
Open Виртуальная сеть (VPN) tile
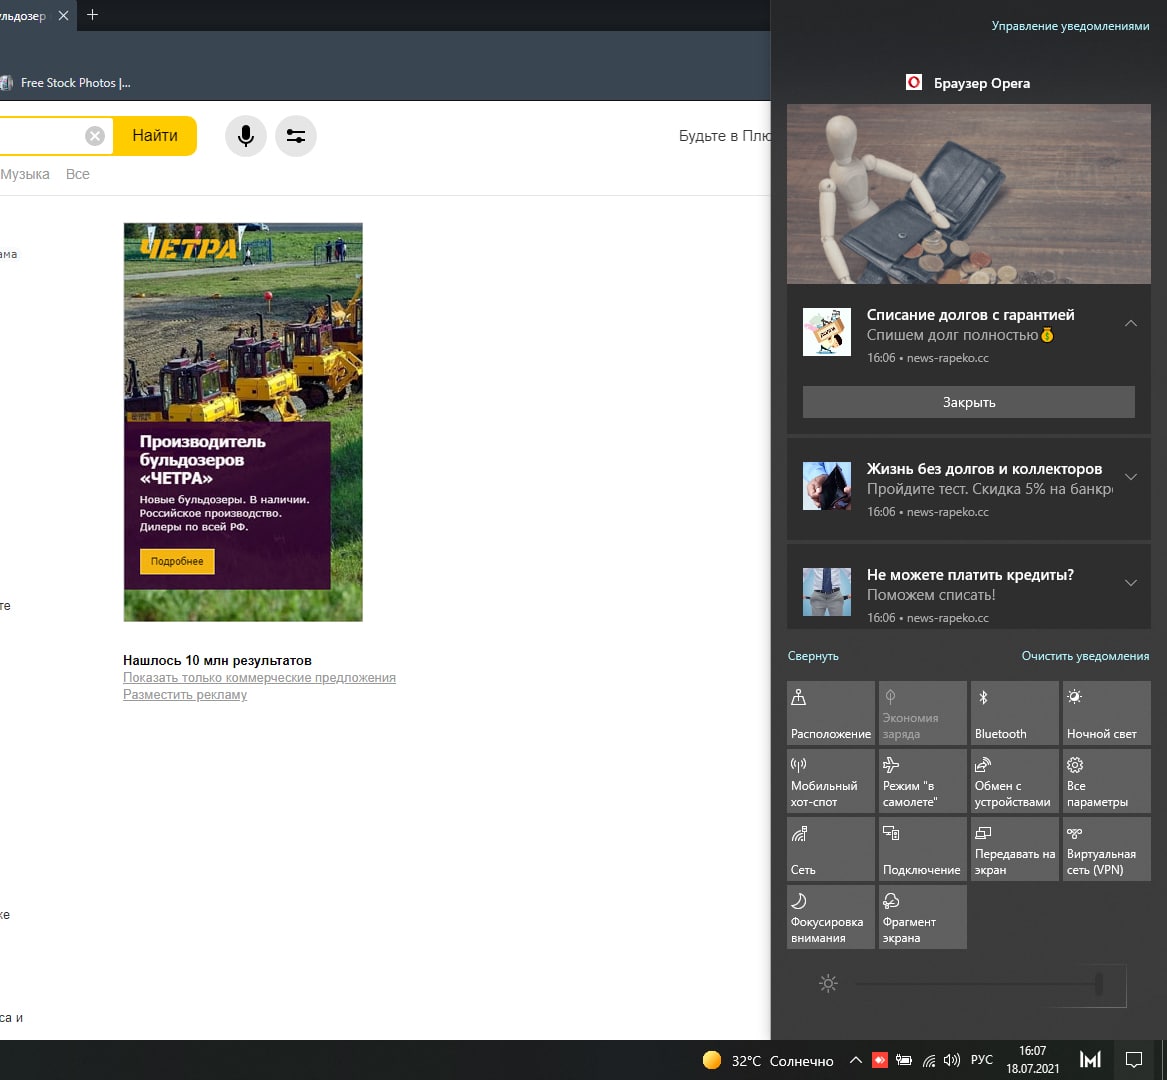pyautogui.click(x=1107, y=849)
